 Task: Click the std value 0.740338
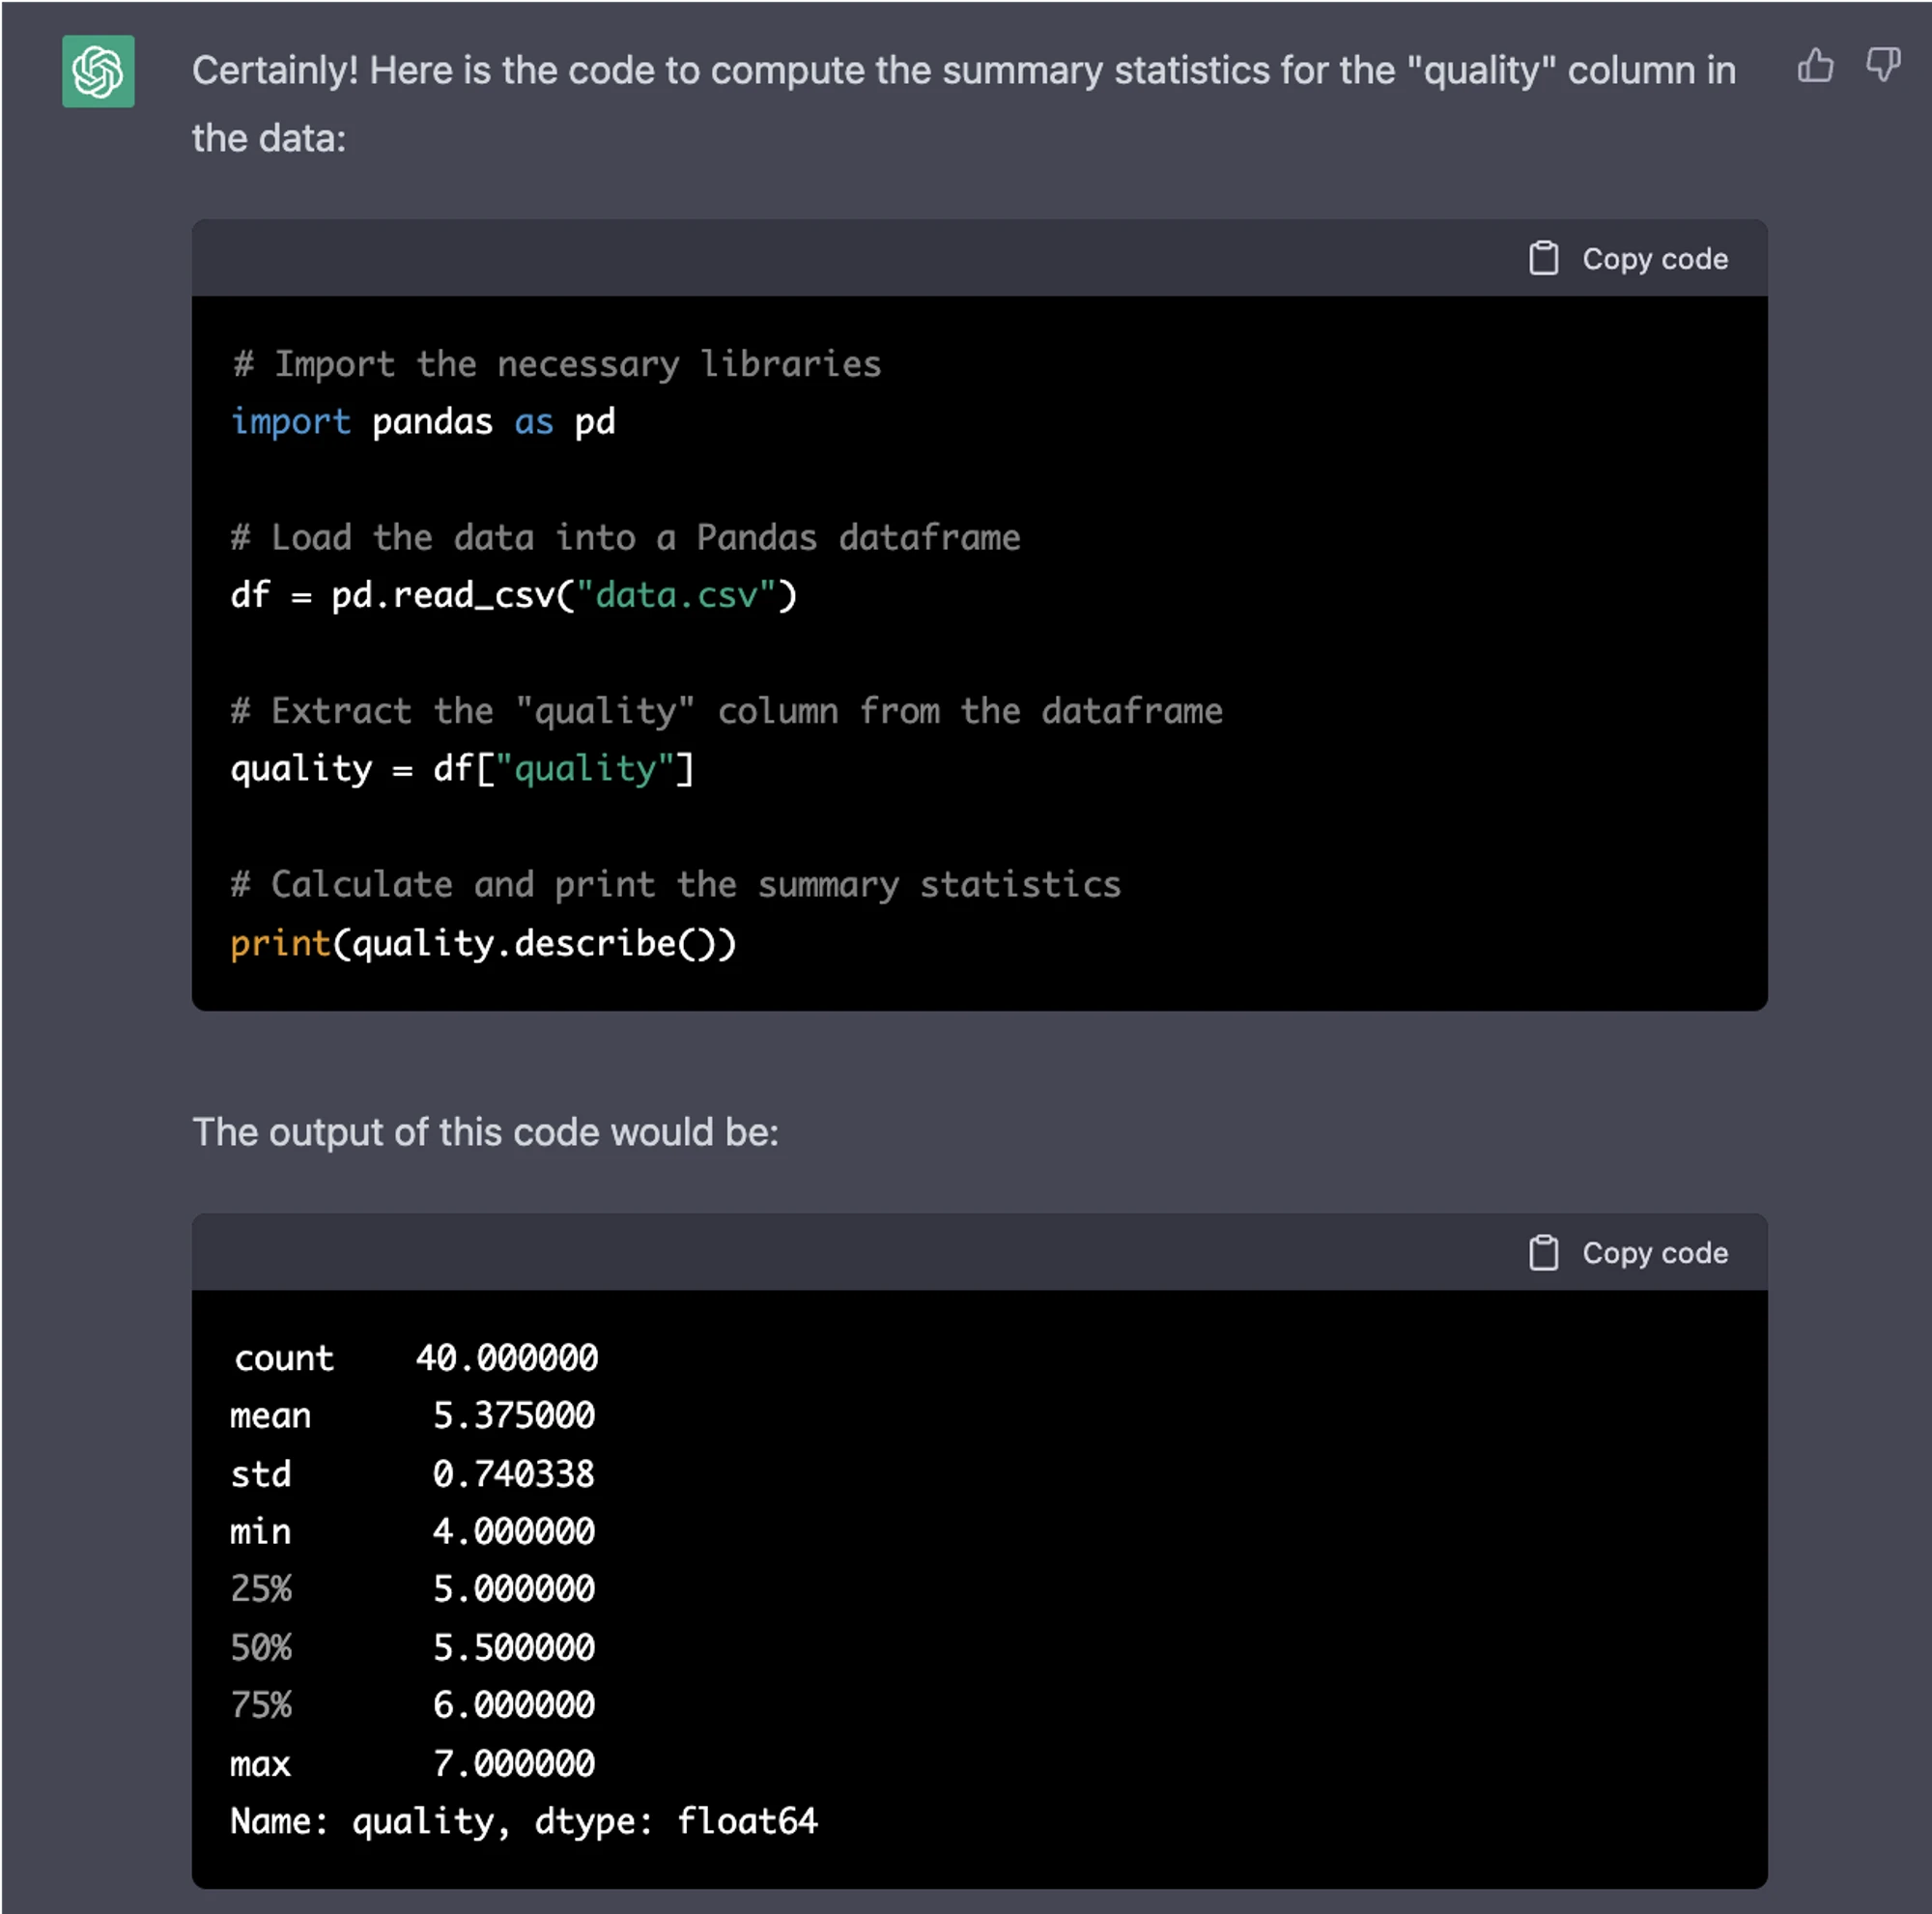(x=514, y=1474)
